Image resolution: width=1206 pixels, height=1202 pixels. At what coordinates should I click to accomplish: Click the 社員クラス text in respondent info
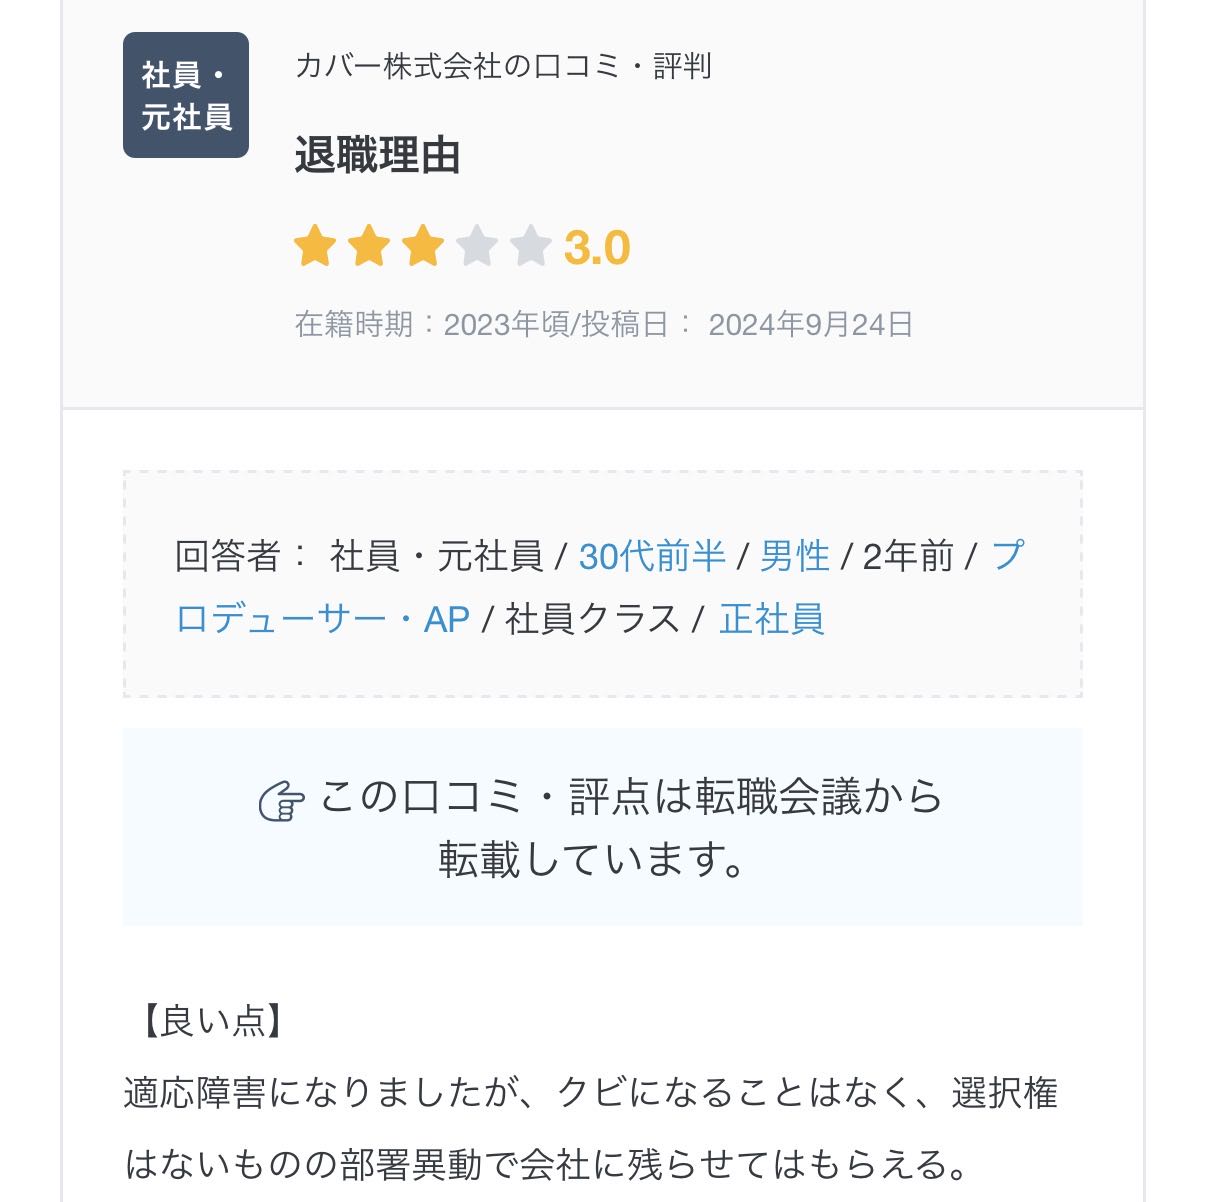pyautogui.click(x=592, y=619)
